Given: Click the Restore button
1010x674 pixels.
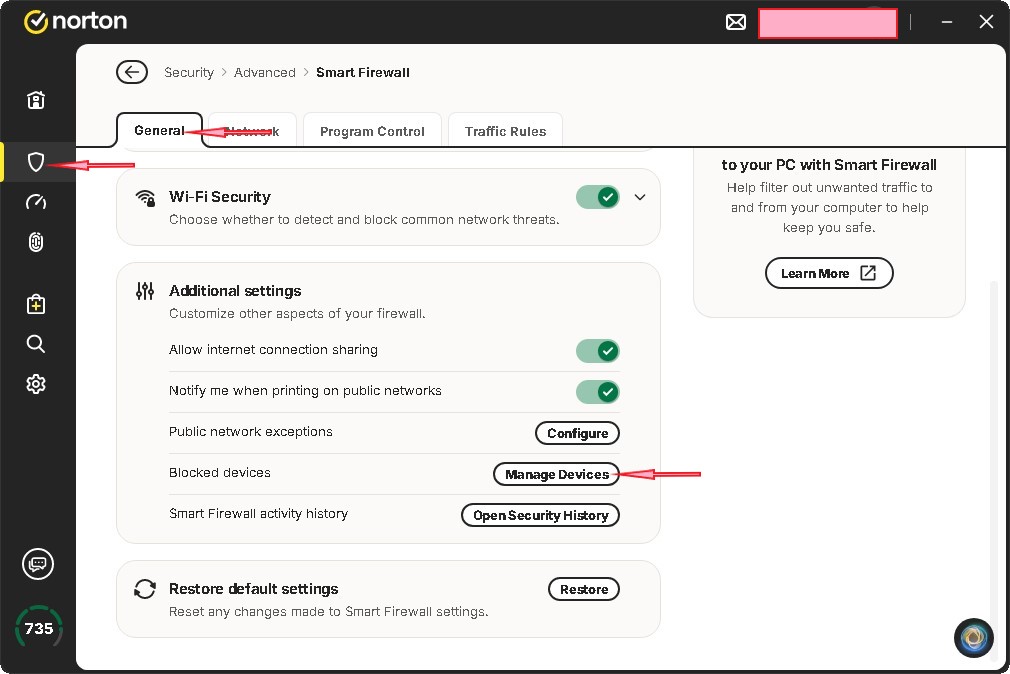Looking at the screenshot, I should tap(584, 589).
